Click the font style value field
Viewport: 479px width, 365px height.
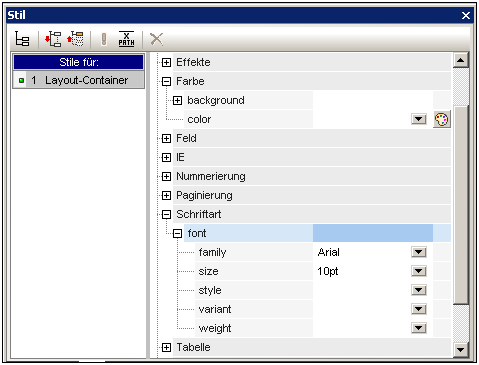[363, 290]
